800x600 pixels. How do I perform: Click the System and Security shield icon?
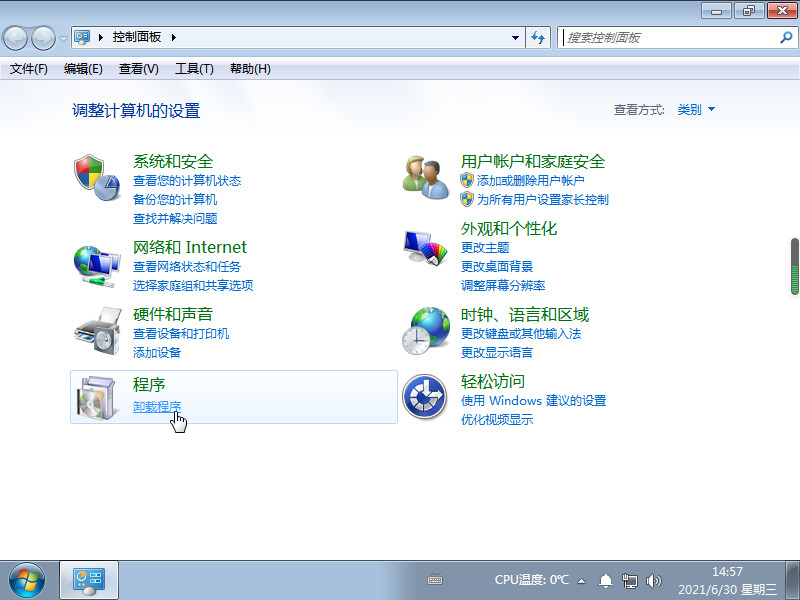[x=97, y=178]
